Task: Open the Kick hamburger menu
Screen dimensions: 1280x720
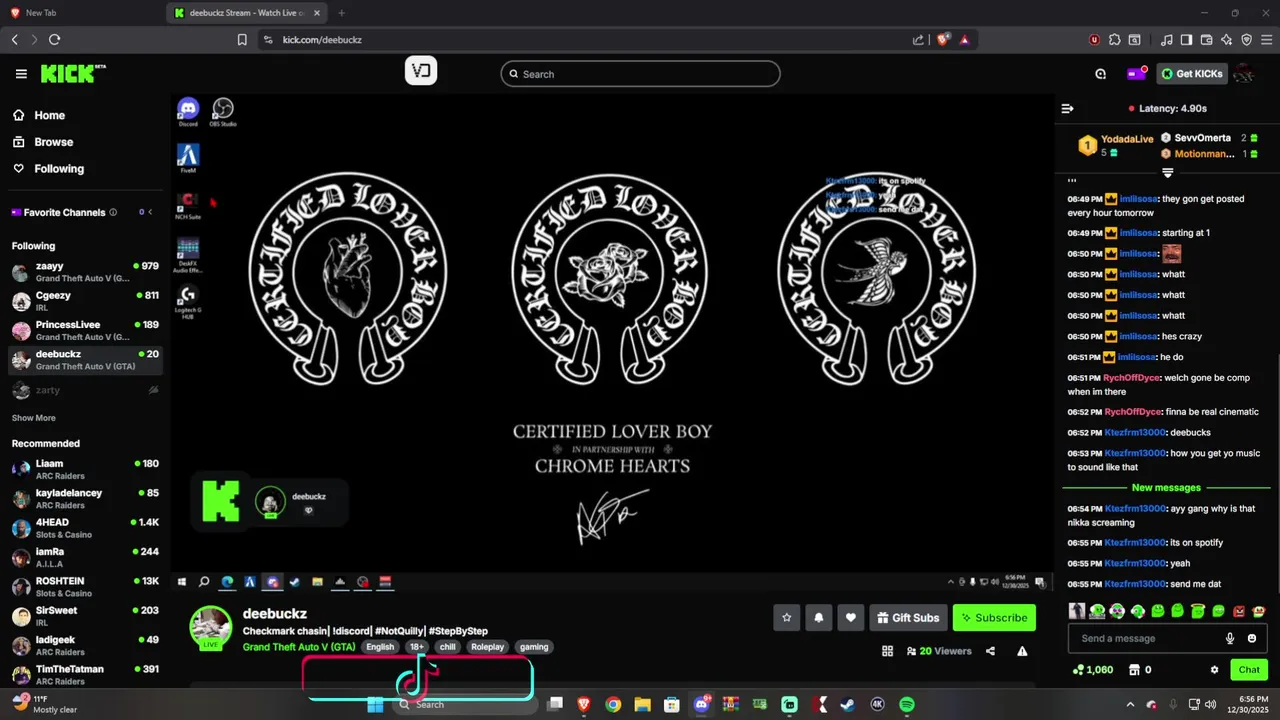Action: point(21,74)
